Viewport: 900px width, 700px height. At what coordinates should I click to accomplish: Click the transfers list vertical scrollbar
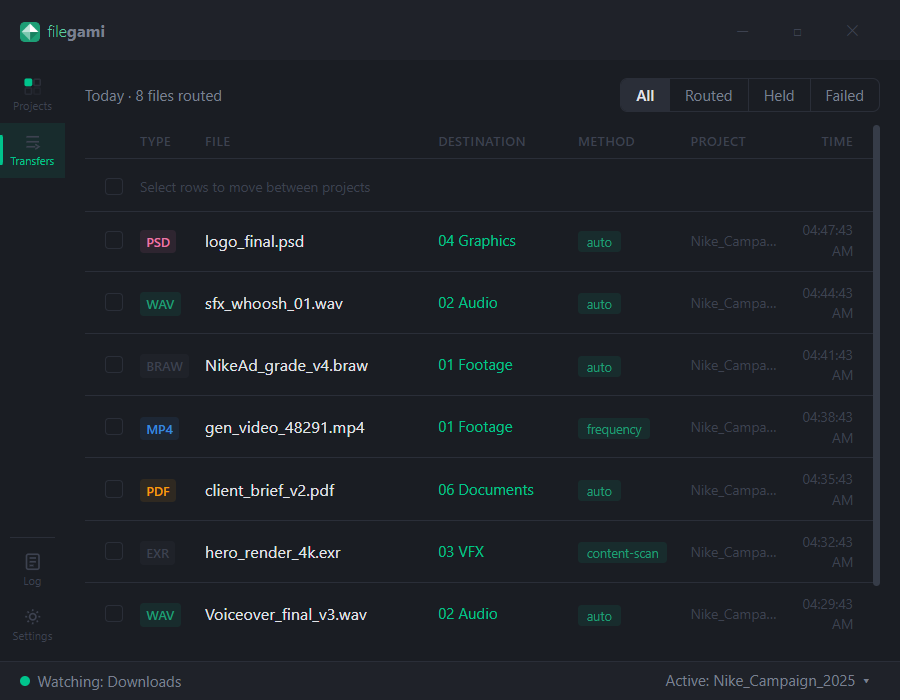(876, 356)
